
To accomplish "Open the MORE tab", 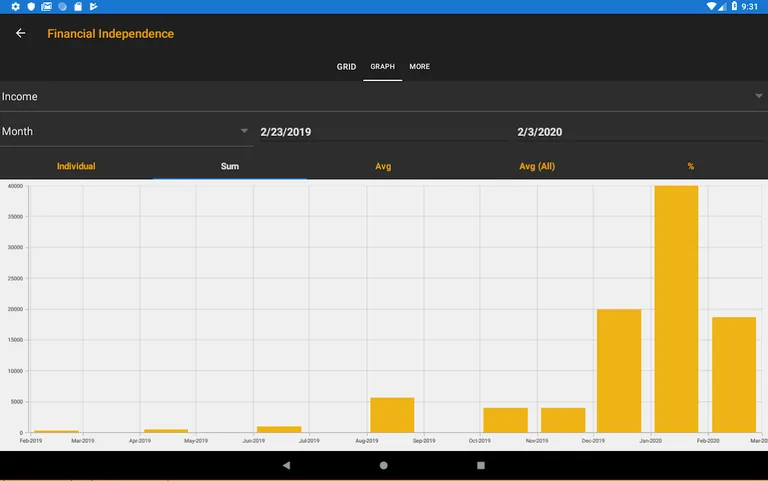I will coord(420,67).
